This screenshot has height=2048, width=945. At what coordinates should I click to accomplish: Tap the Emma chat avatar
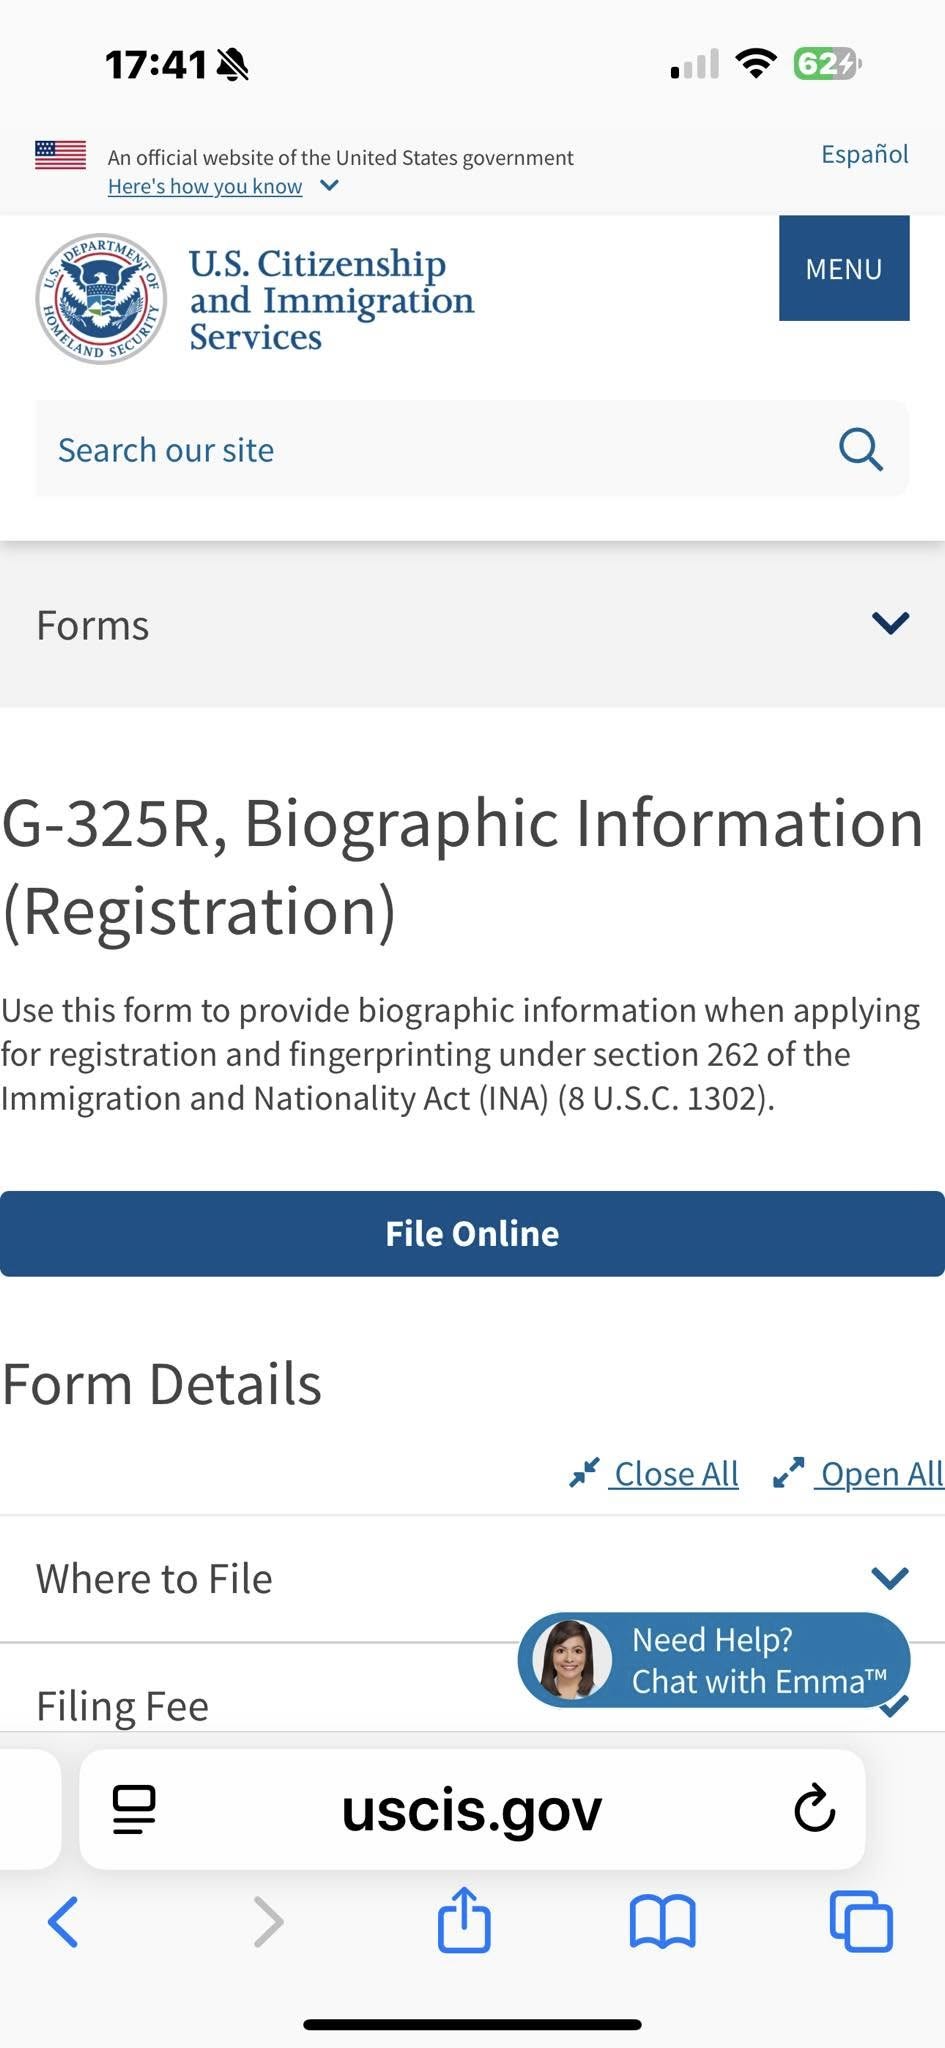[x=574, y=1660]
